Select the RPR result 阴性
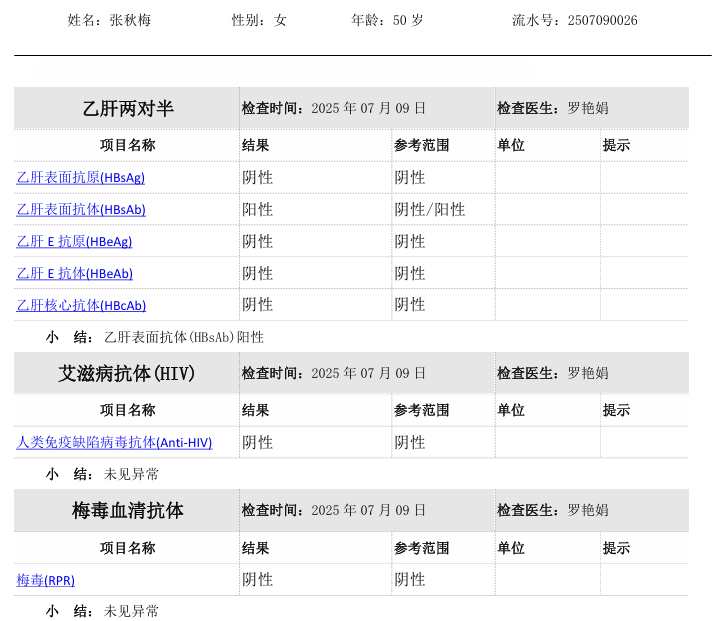This screenshot has width=725, height=621. (257, 580)
